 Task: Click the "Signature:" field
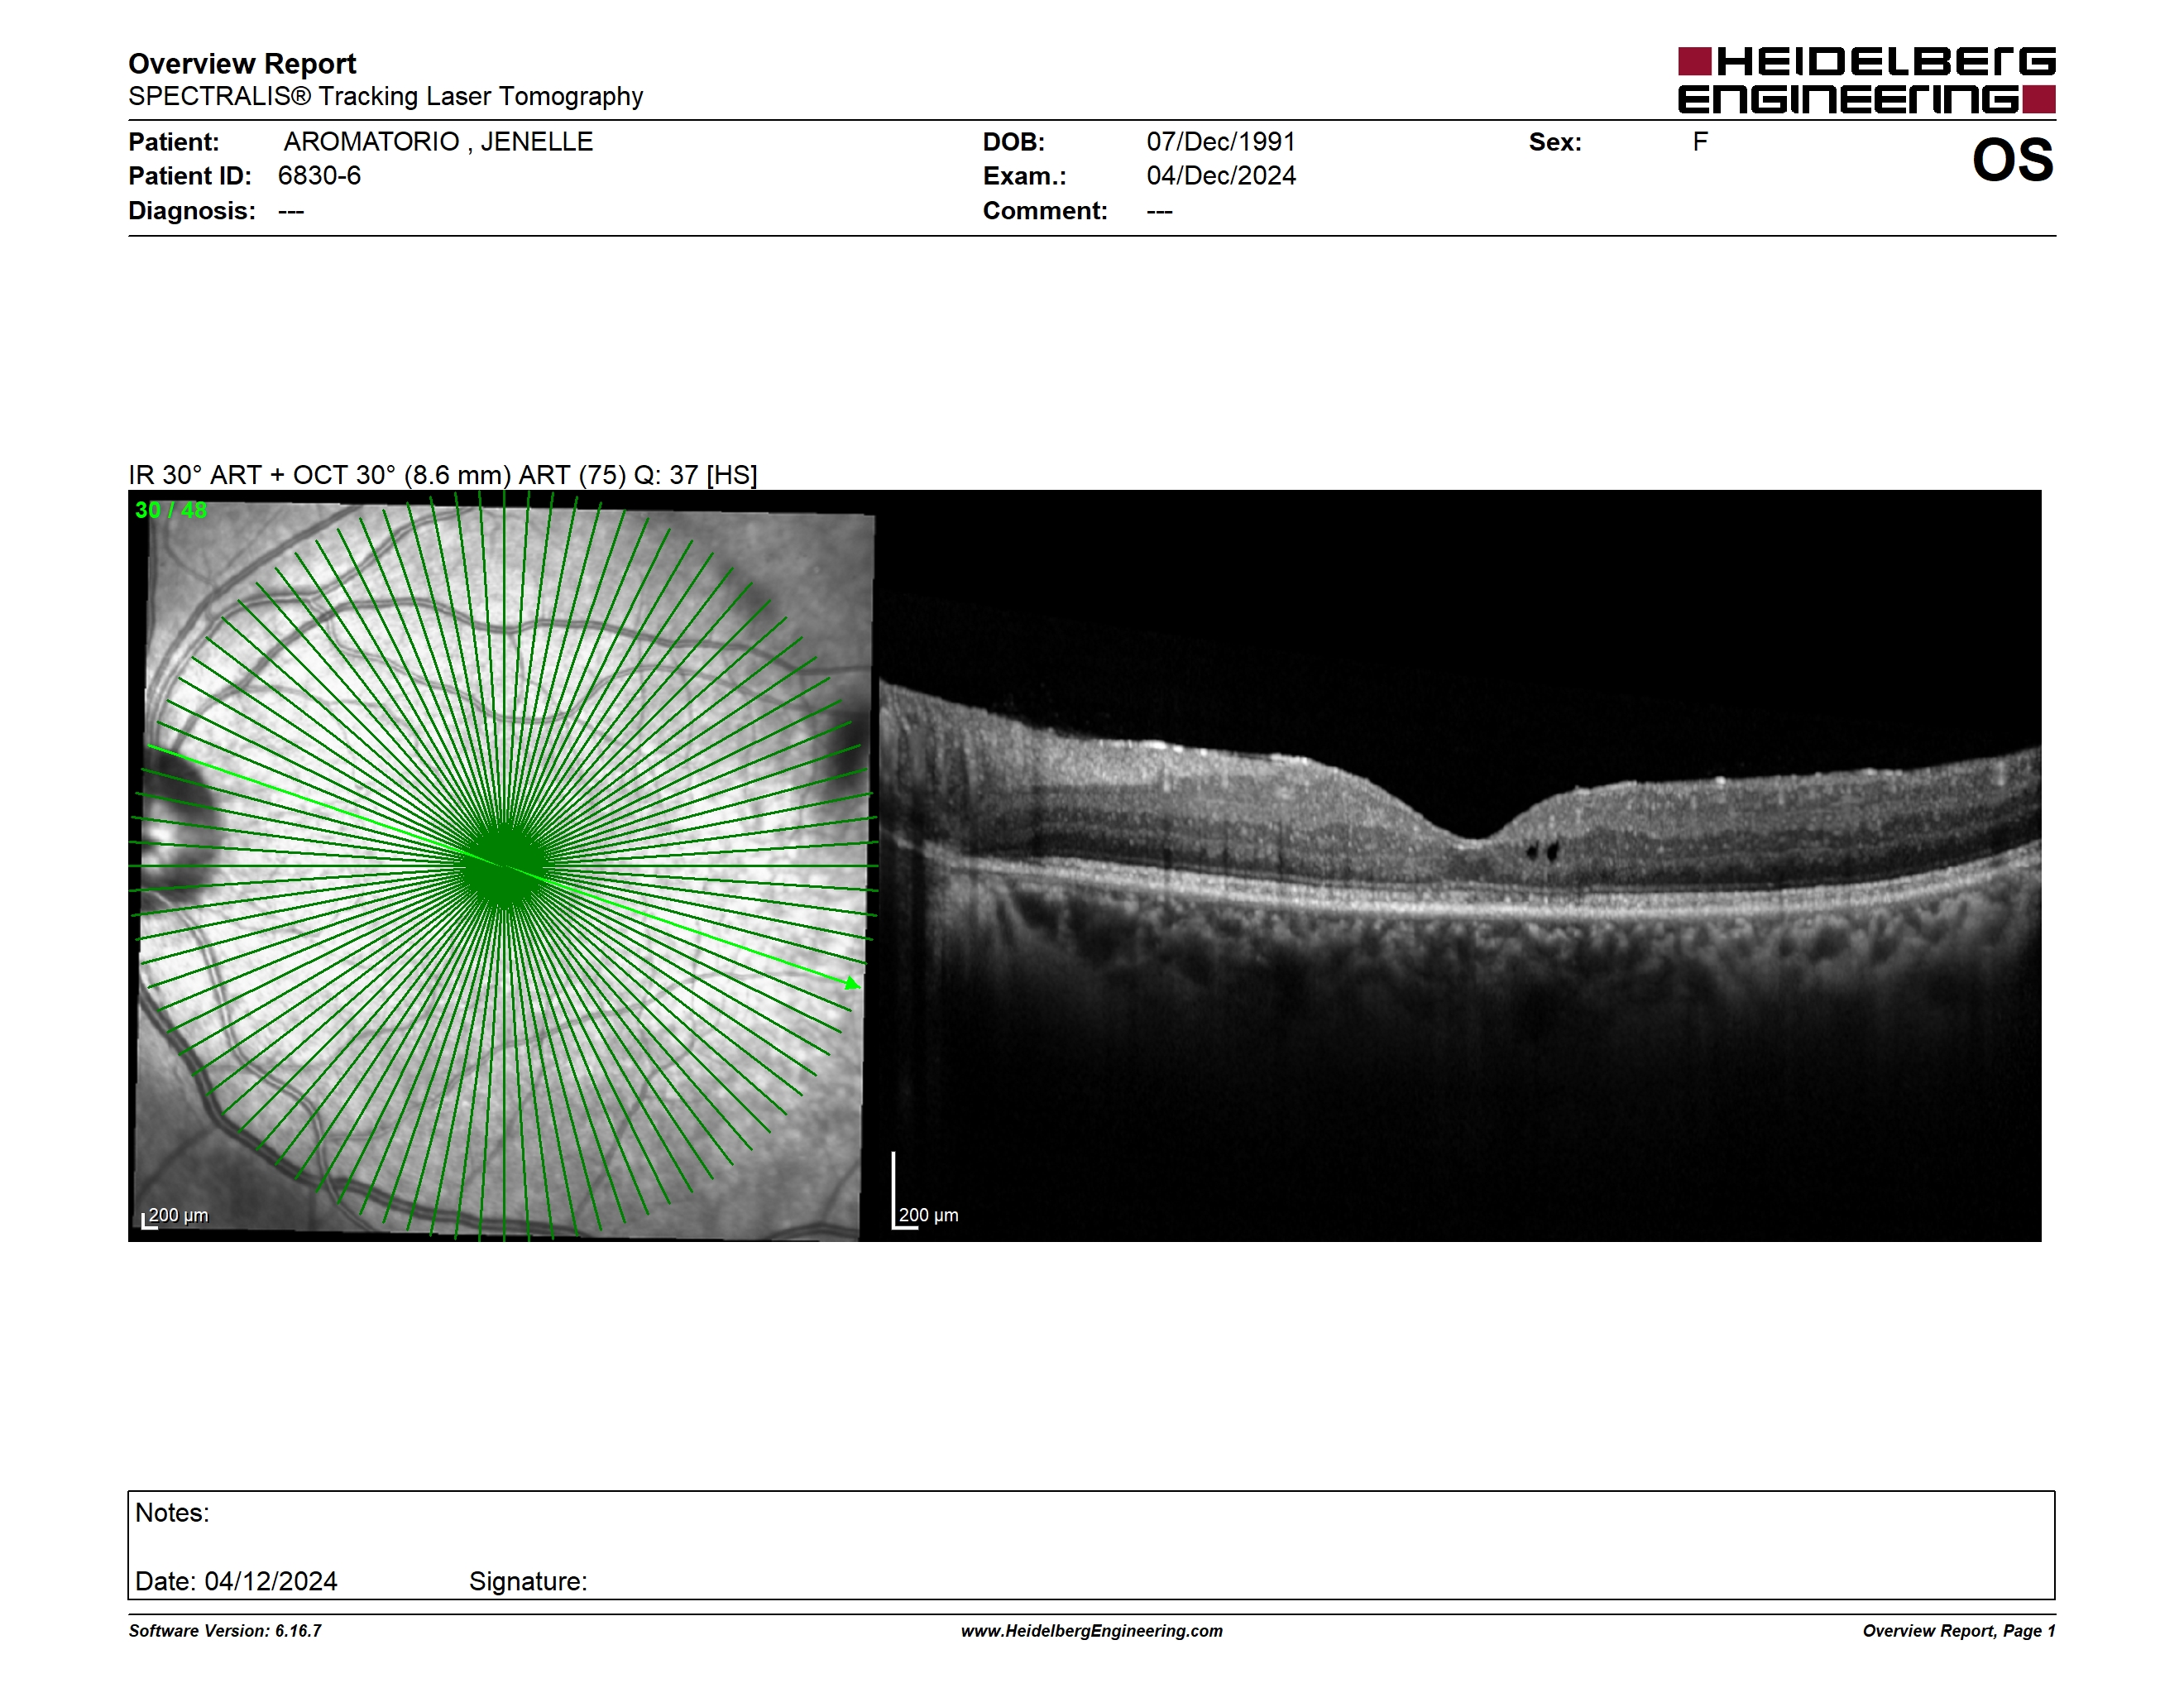[528, 1581]
